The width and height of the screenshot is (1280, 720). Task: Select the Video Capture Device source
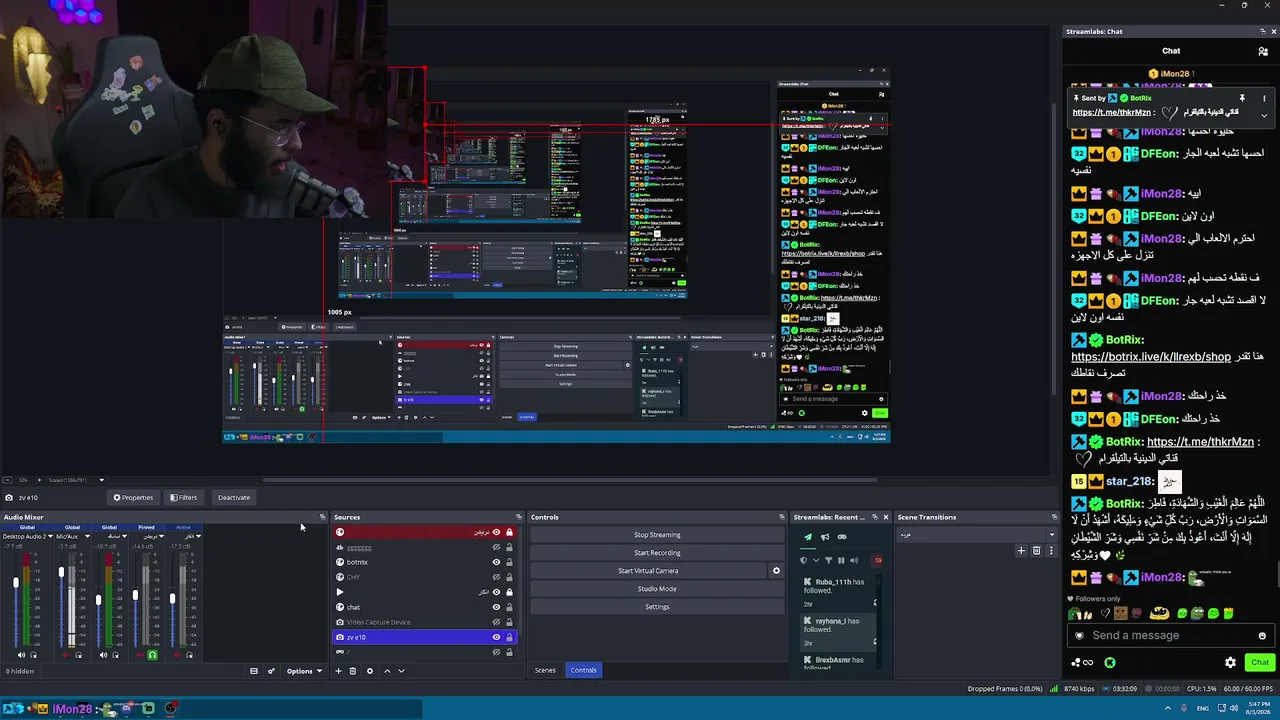coord(424,622)
